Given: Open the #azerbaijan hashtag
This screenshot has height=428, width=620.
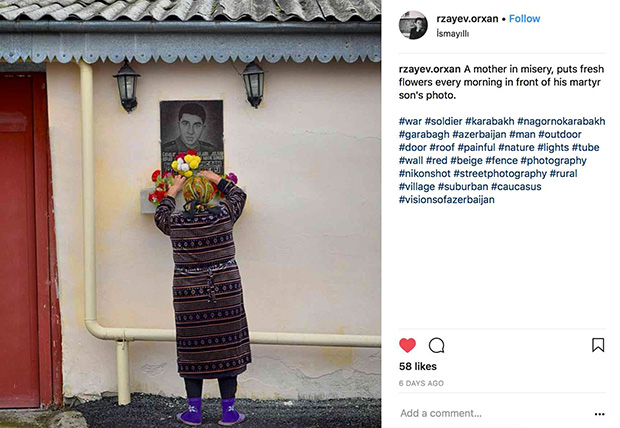Looking at the screenshot, I should click(479, 134).
